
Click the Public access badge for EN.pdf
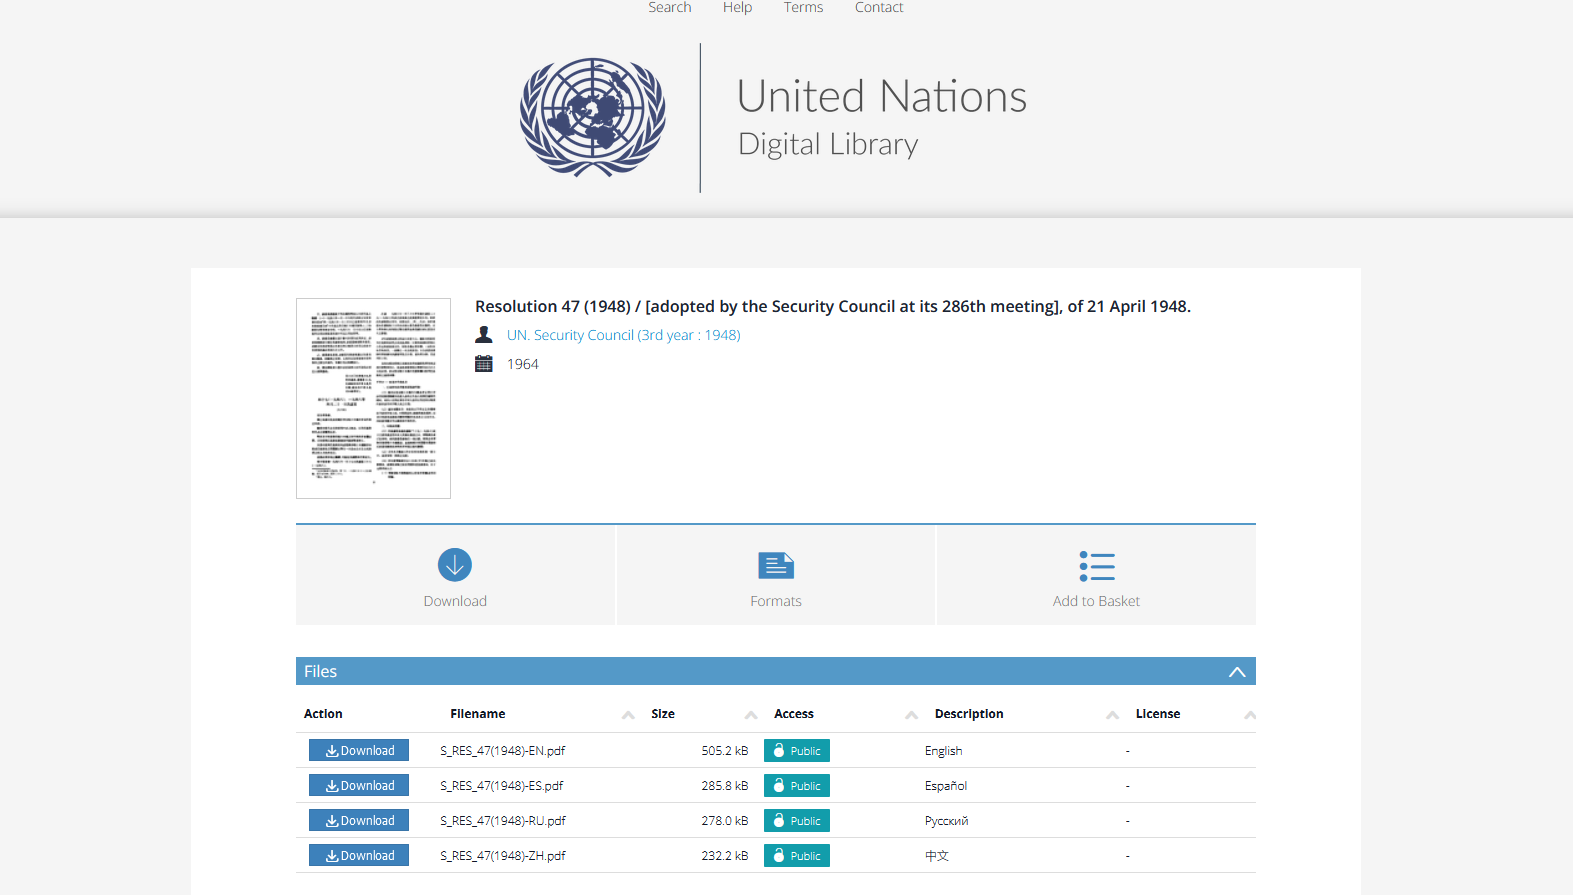click(797, 751)
